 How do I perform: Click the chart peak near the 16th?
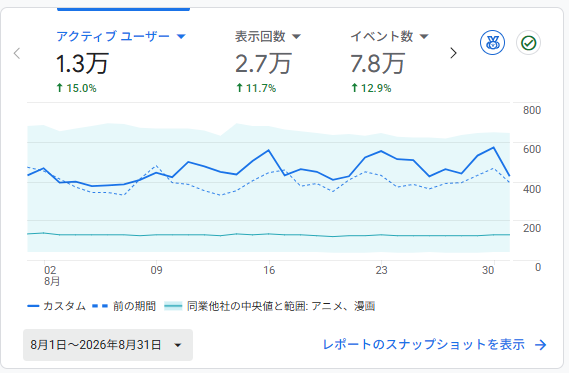tap(269, 150)
